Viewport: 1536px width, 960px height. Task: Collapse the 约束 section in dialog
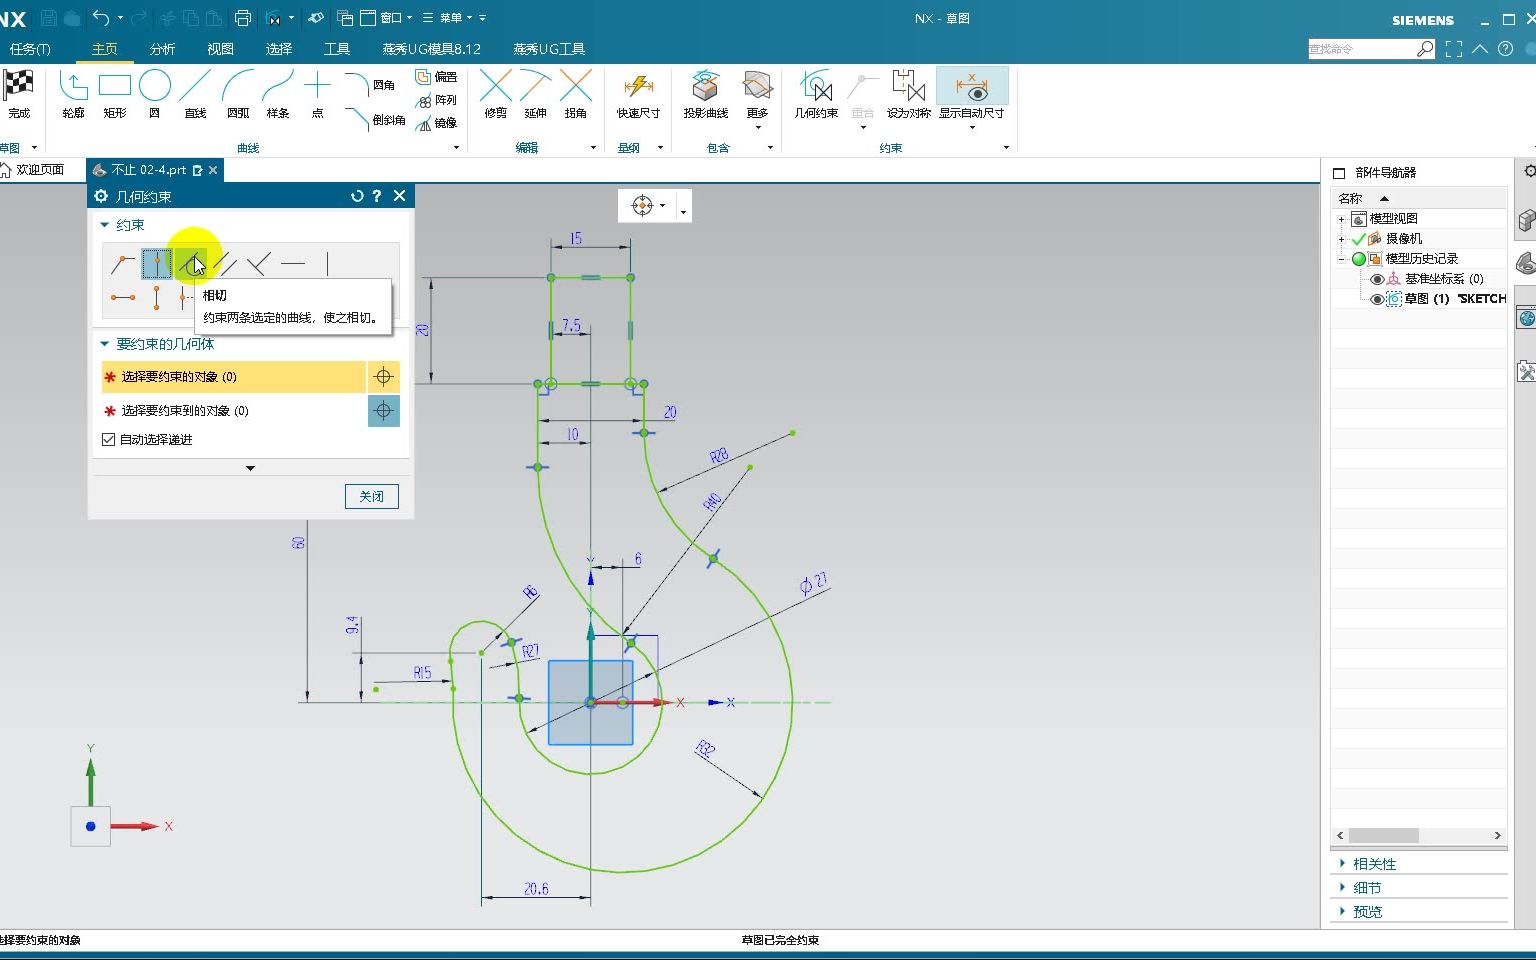coord(105,225)
